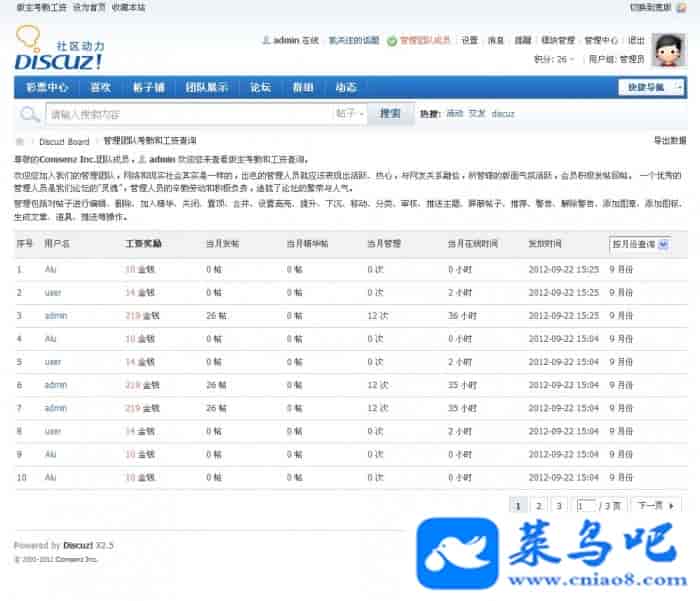Image resolution: width=700 pixels, height=601 pixels.
Task: Open the 设置 settings link
Action: 469,41
